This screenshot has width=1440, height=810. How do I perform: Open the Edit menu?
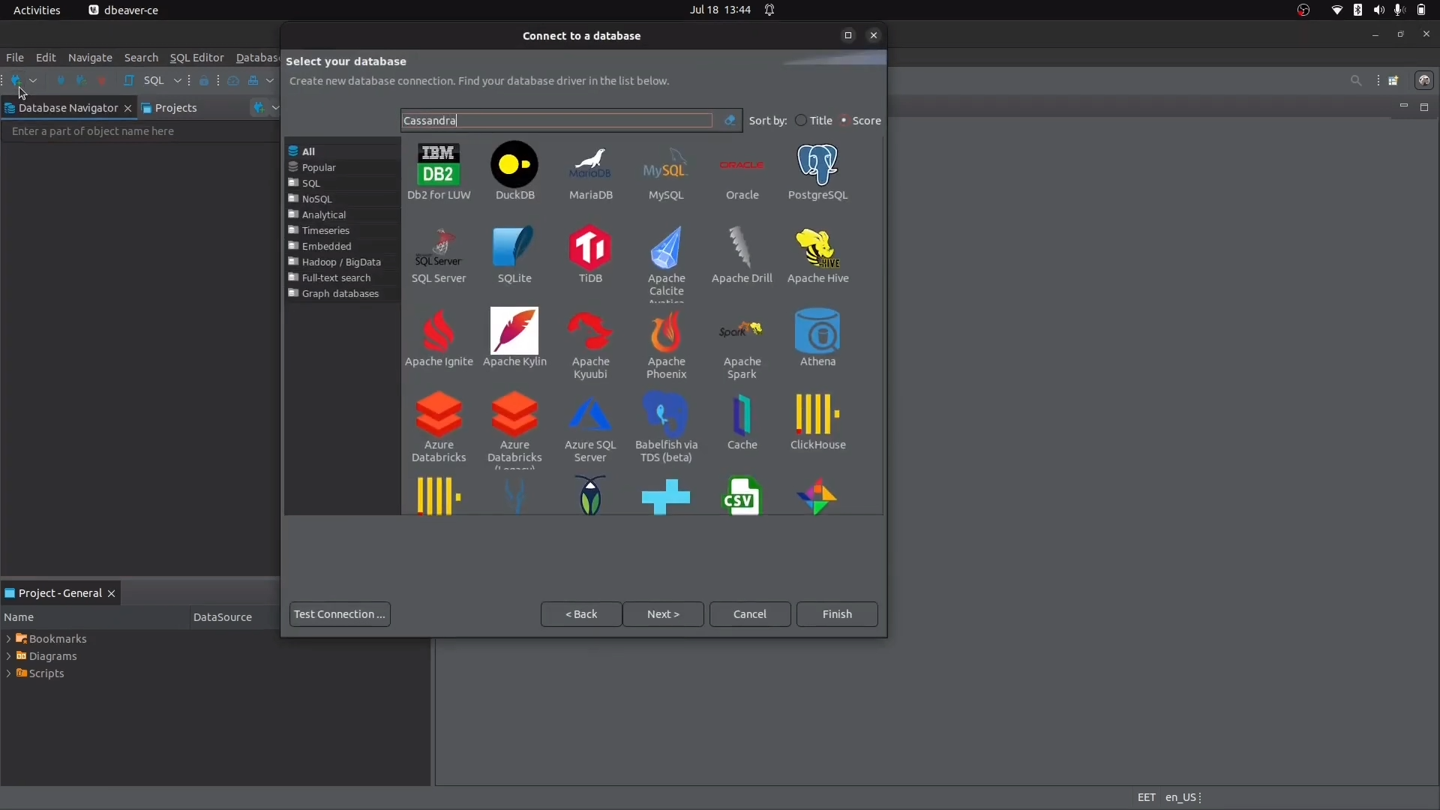(x=46, y=58)
